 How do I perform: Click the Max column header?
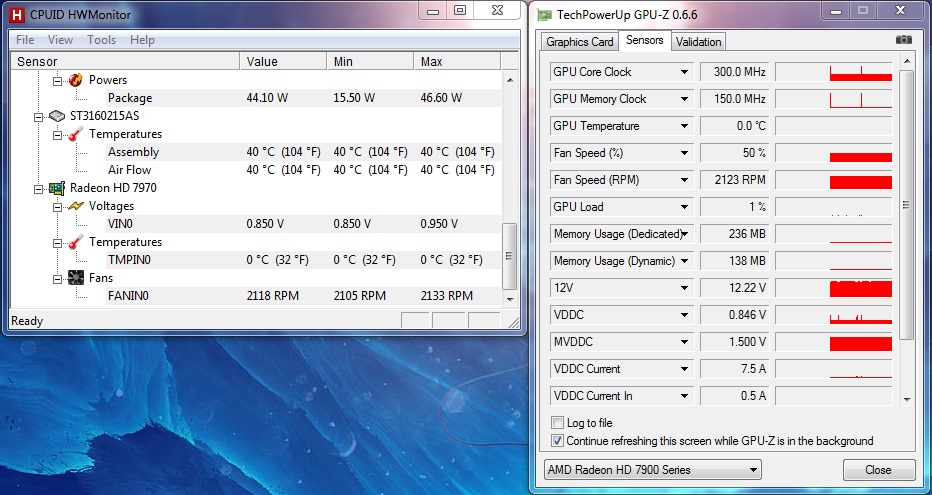pyautogui.click(x=457, y=61)
